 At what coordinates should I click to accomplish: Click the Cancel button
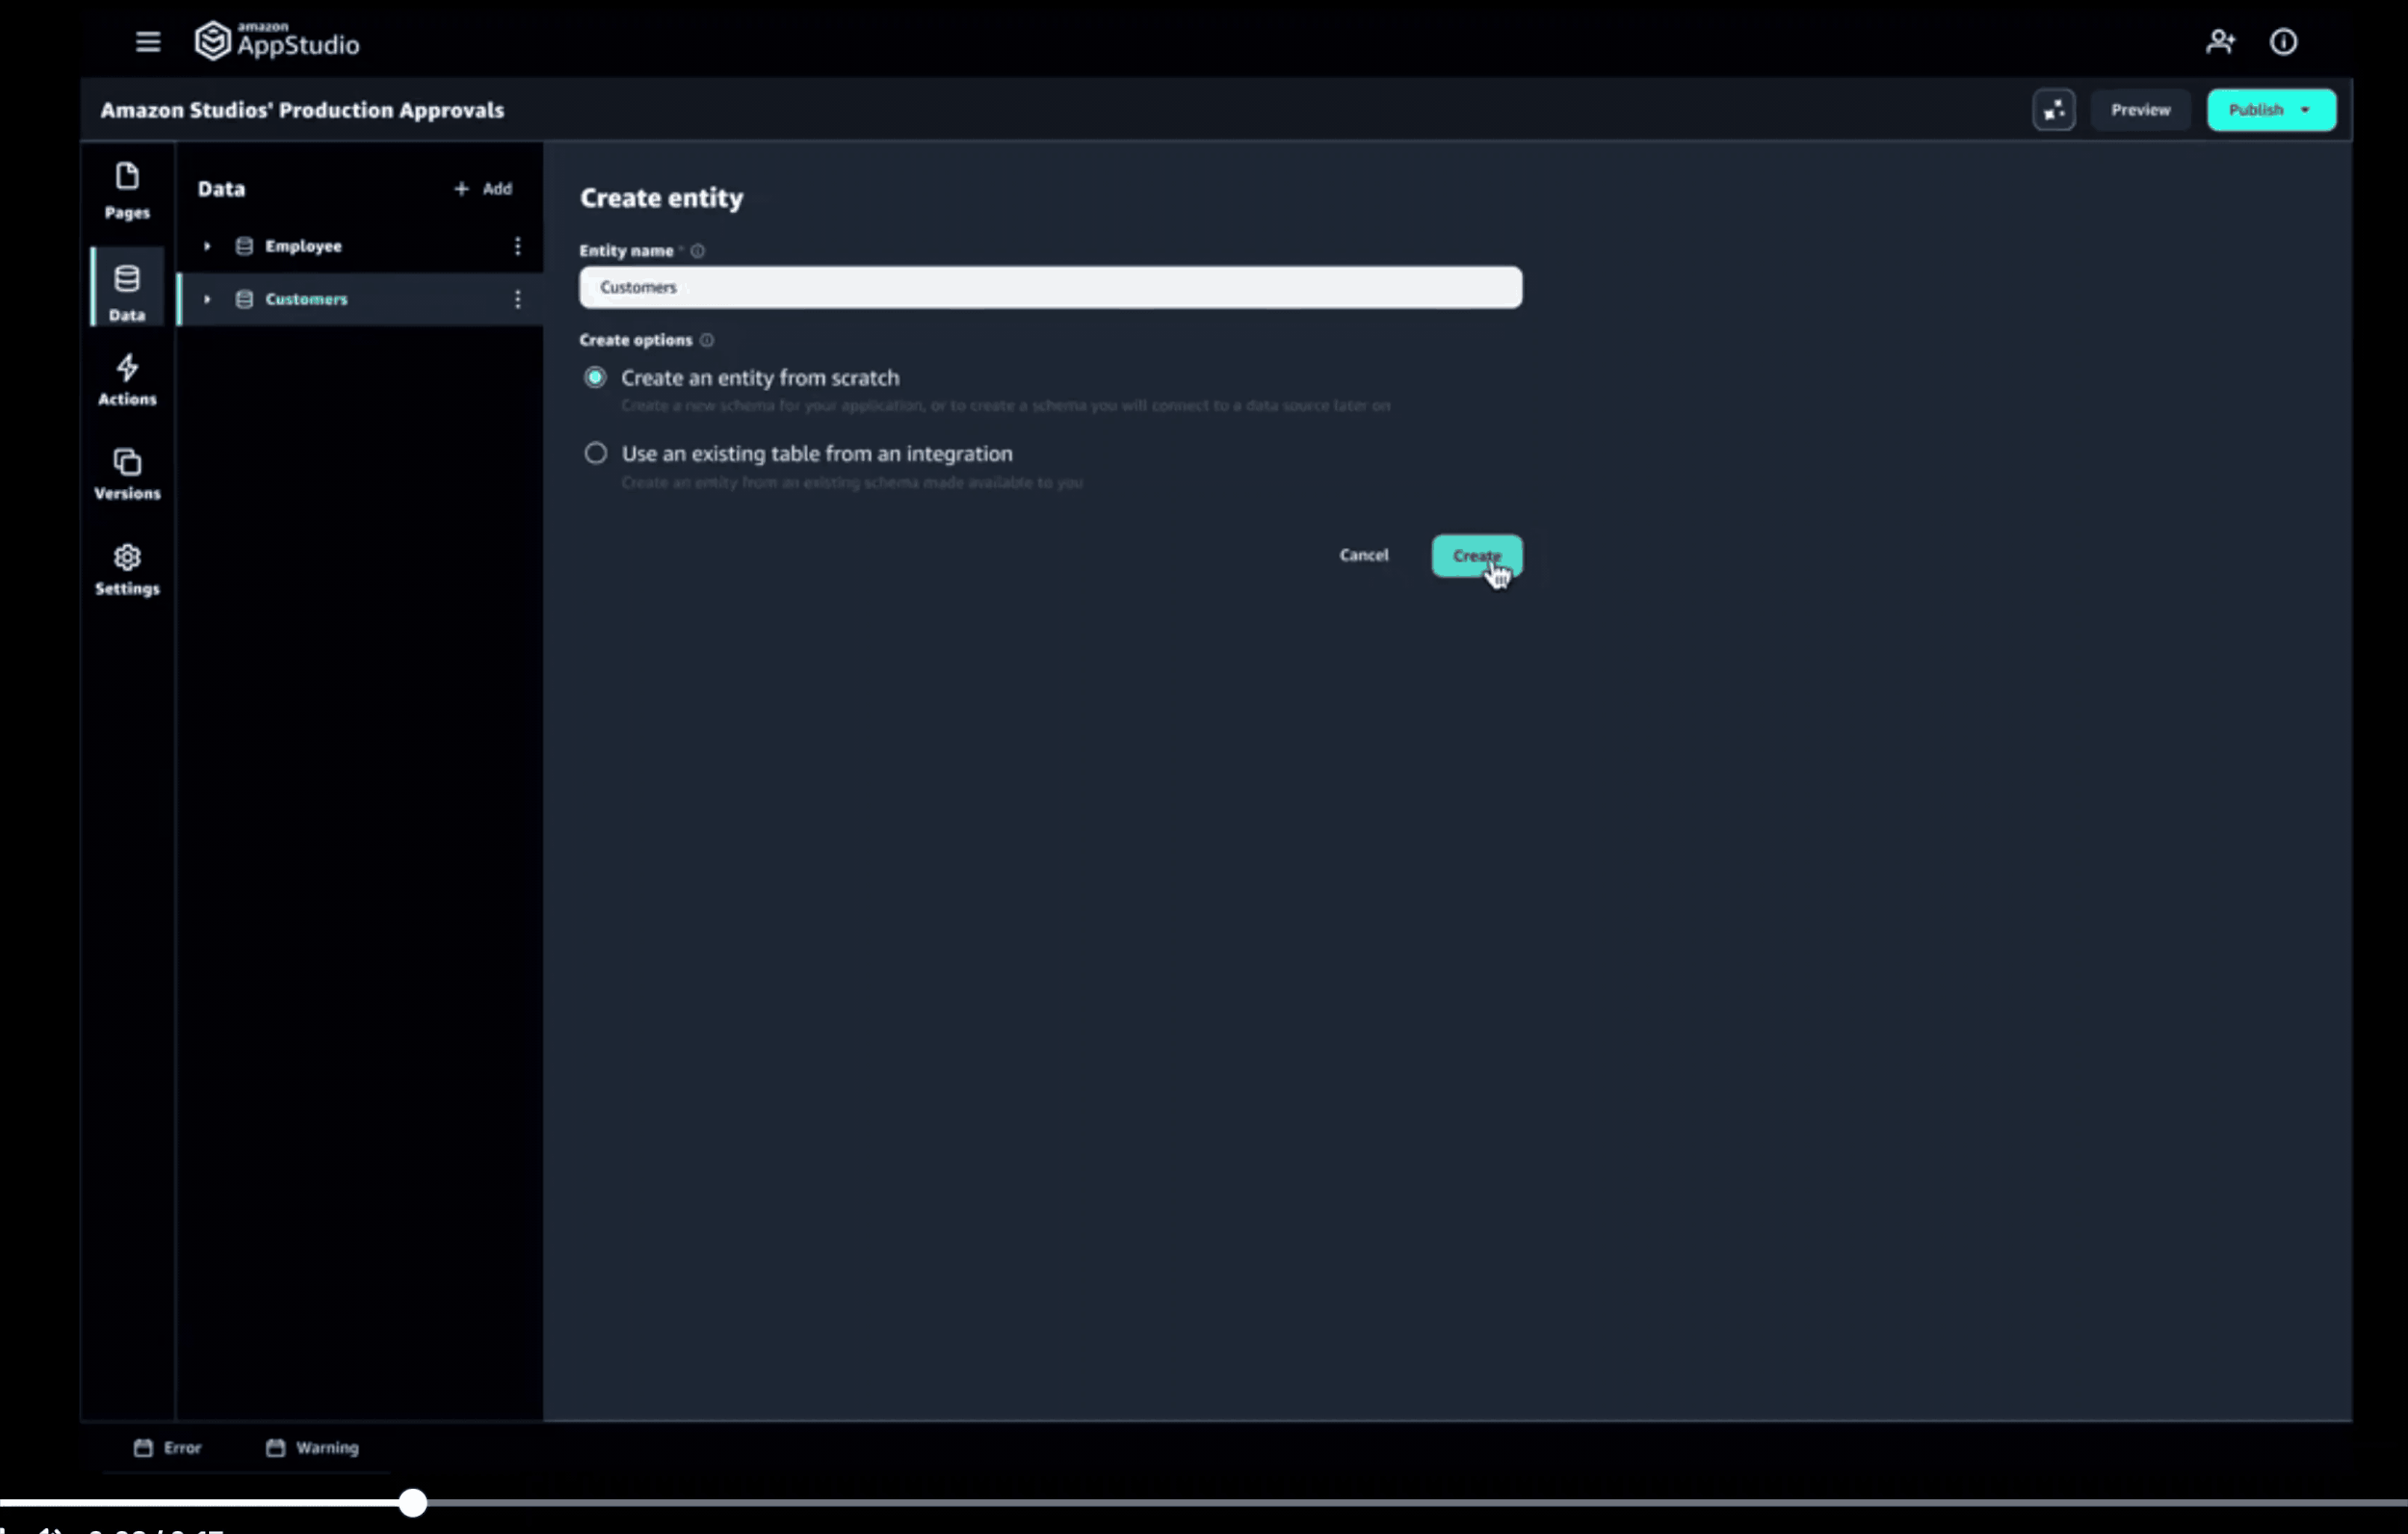[1363, 555]
